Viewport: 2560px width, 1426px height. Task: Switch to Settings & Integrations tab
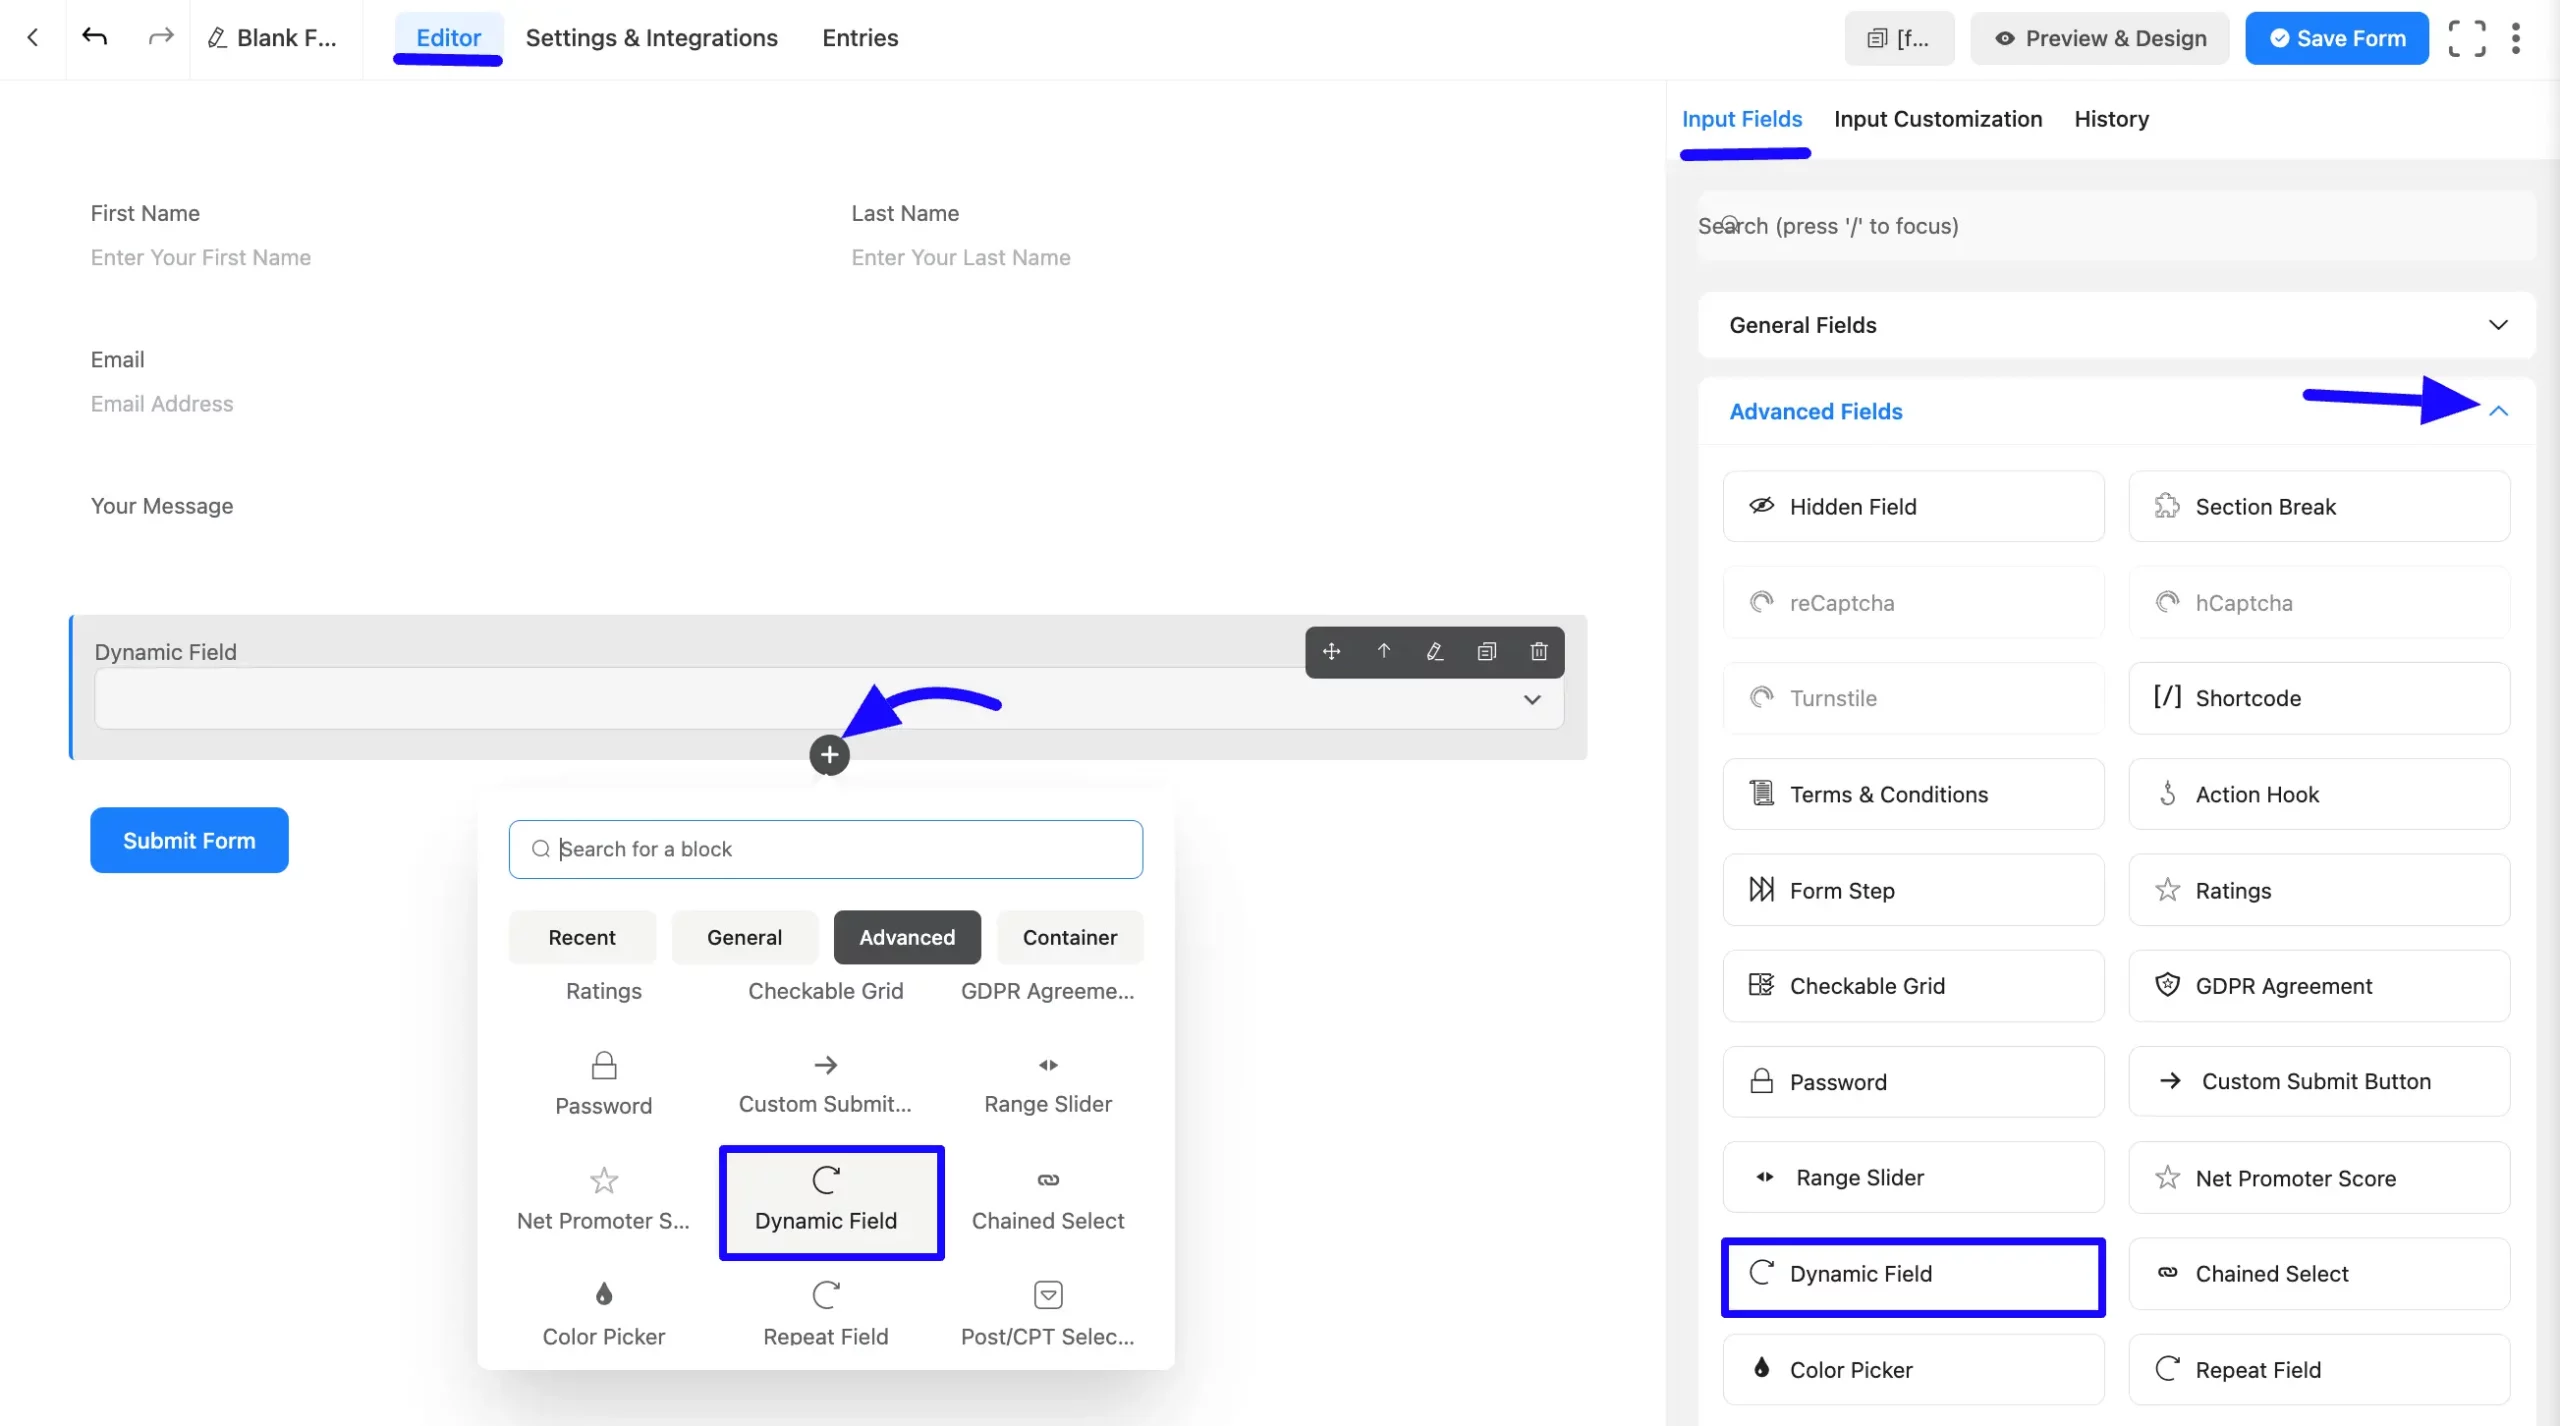pos(651,38)
